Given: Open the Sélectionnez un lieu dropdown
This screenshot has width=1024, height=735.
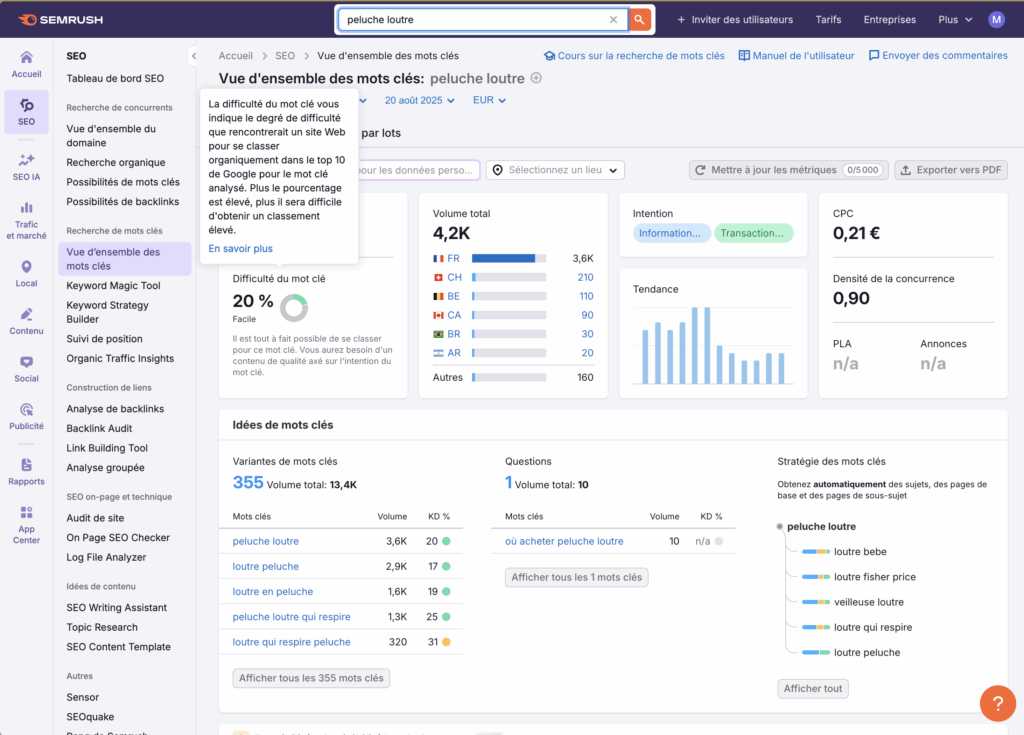Looking at the screenshot, I should pos(555,170).
